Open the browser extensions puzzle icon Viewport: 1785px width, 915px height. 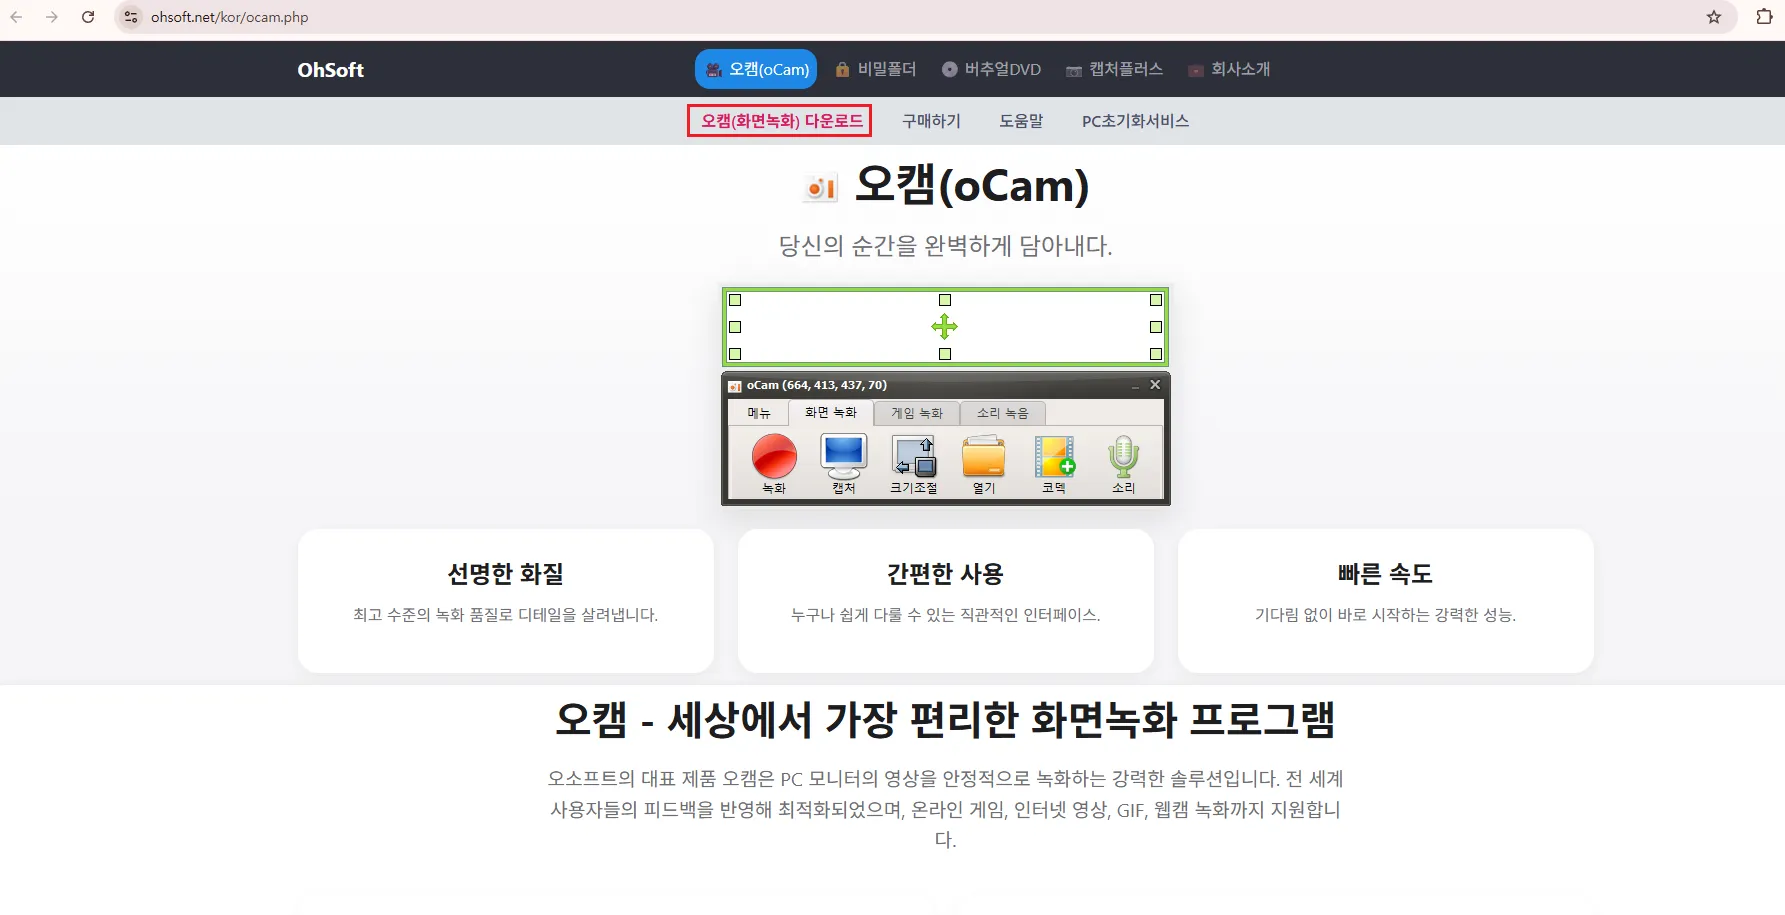click(1764, 17)
